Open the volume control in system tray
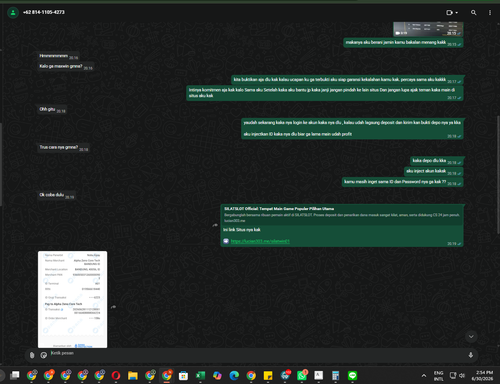This screenshot has width=500, height=384. [462, 376]
